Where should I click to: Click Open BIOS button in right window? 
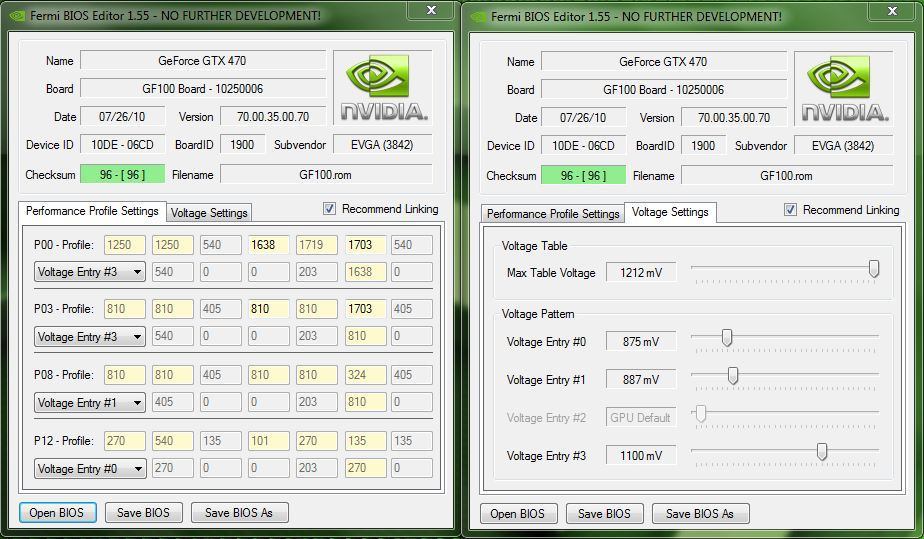[x=517, y=514]
